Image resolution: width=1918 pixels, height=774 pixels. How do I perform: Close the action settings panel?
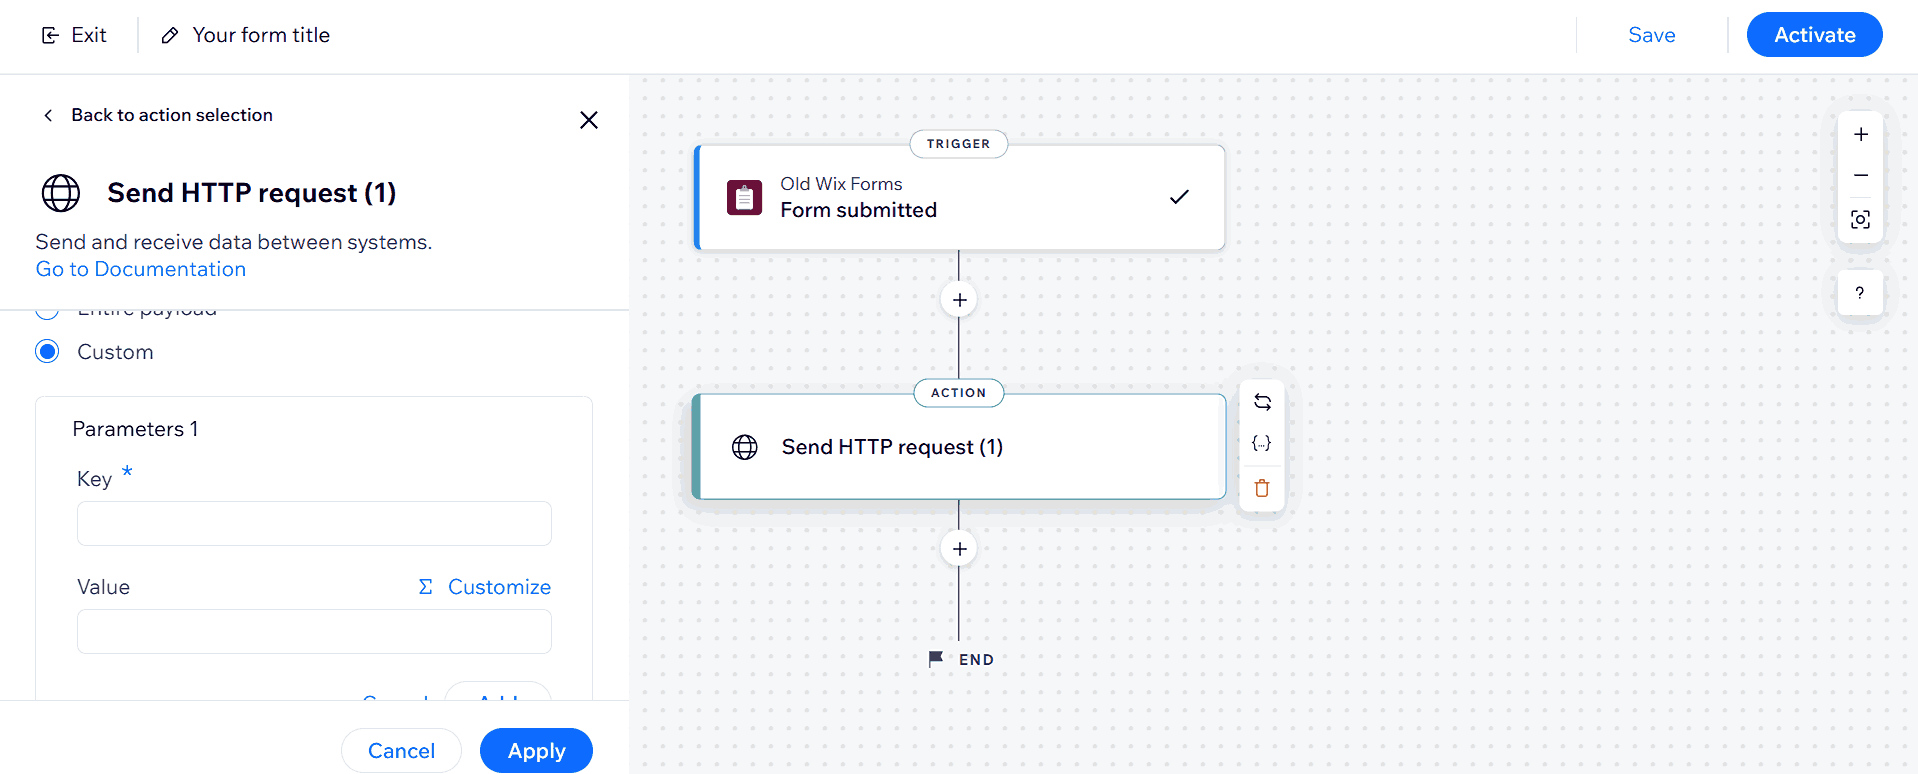click(x=589, y=120)
